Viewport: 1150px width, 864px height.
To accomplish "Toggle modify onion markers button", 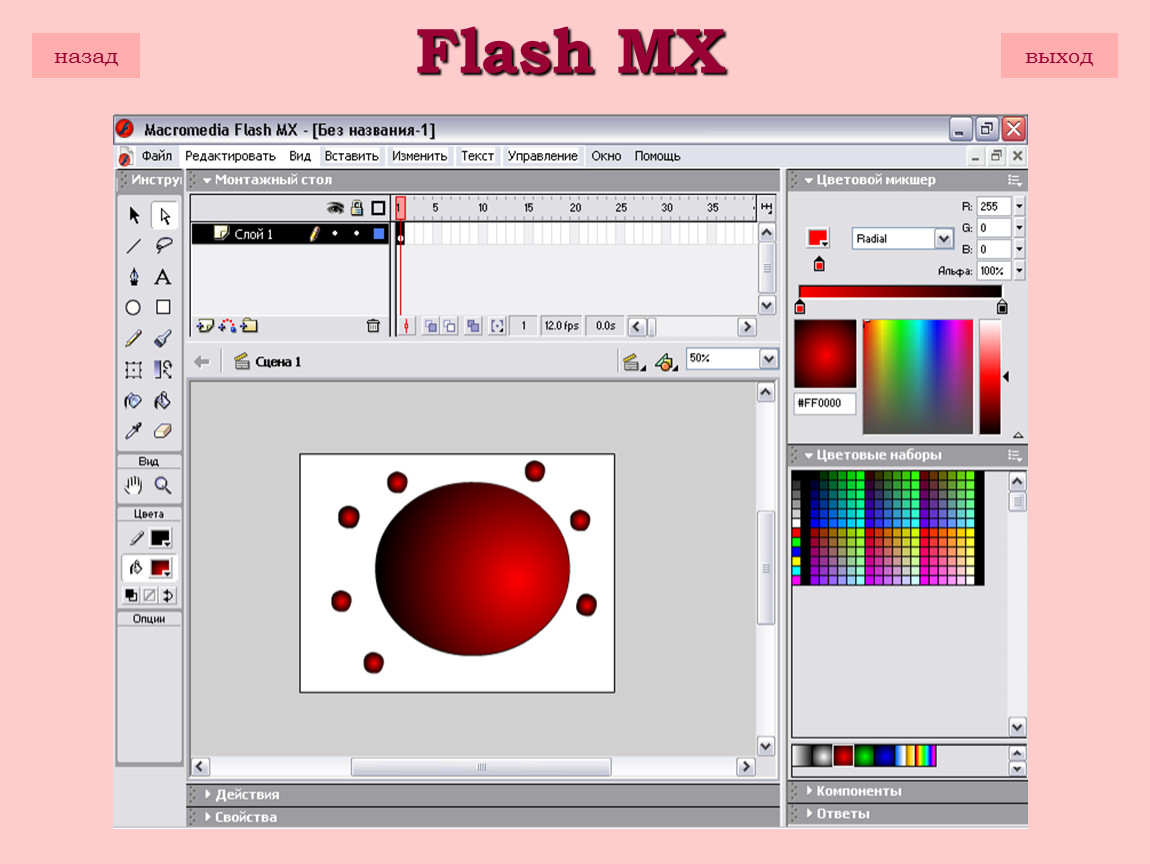I will click(x=497, y=326).
